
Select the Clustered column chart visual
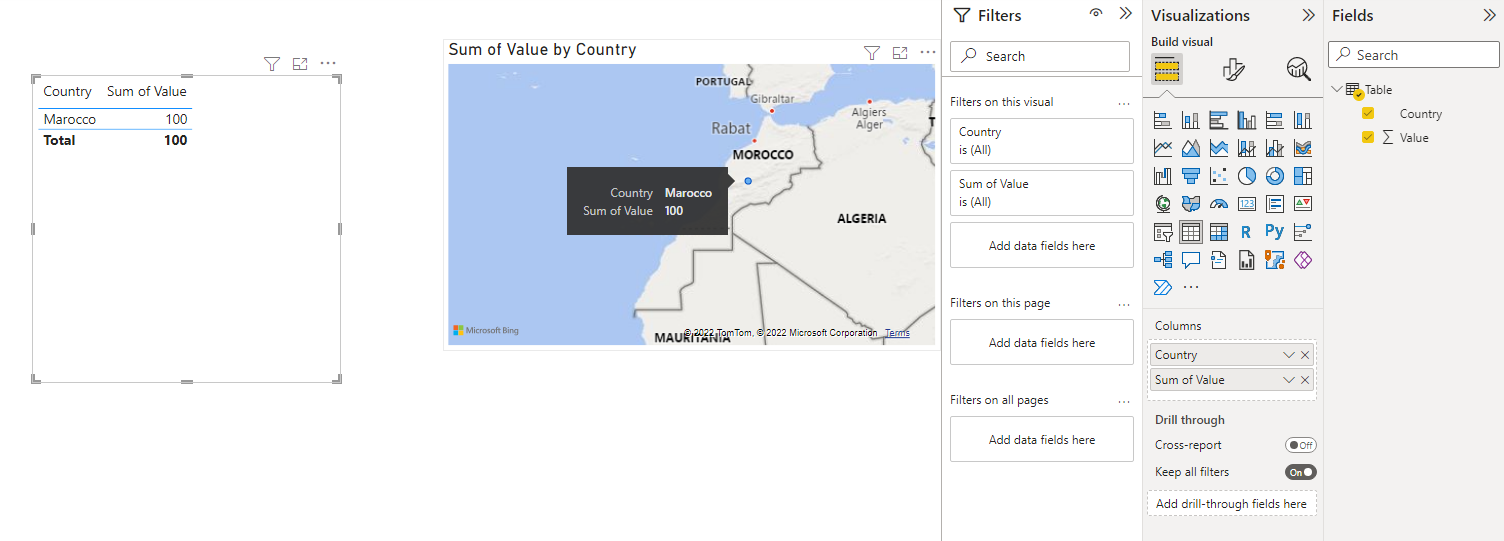(1246, 120)
